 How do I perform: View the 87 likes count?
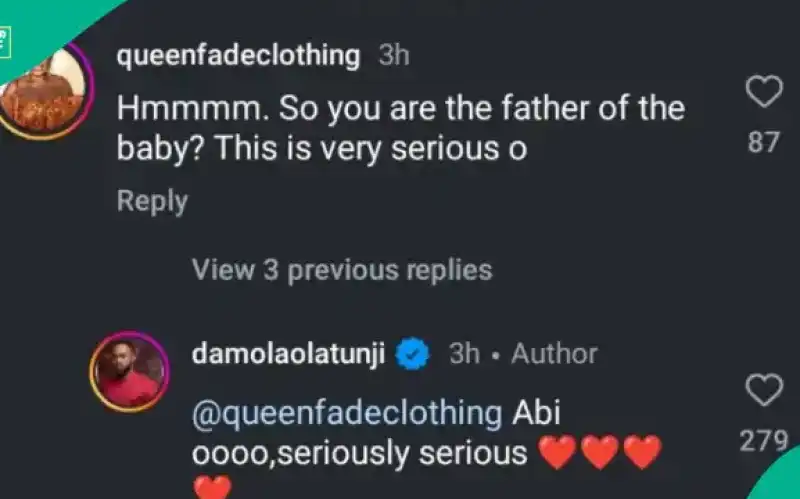coord(764,143)
